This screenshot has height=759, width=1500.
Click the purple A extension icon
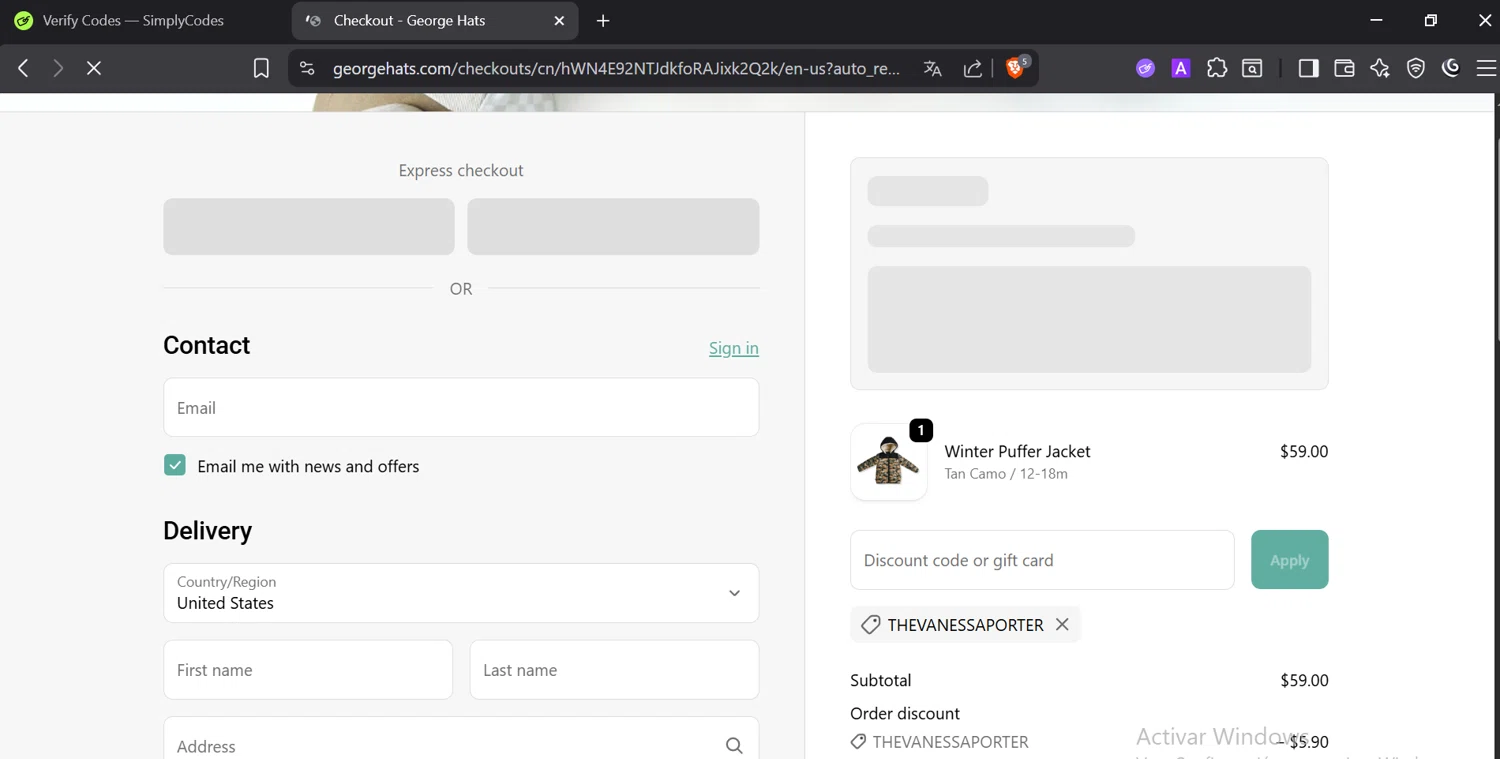1181,68
